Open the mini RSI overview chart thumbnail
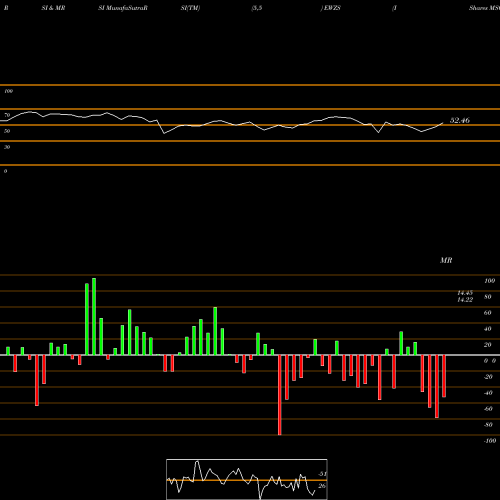 point(247,479)
